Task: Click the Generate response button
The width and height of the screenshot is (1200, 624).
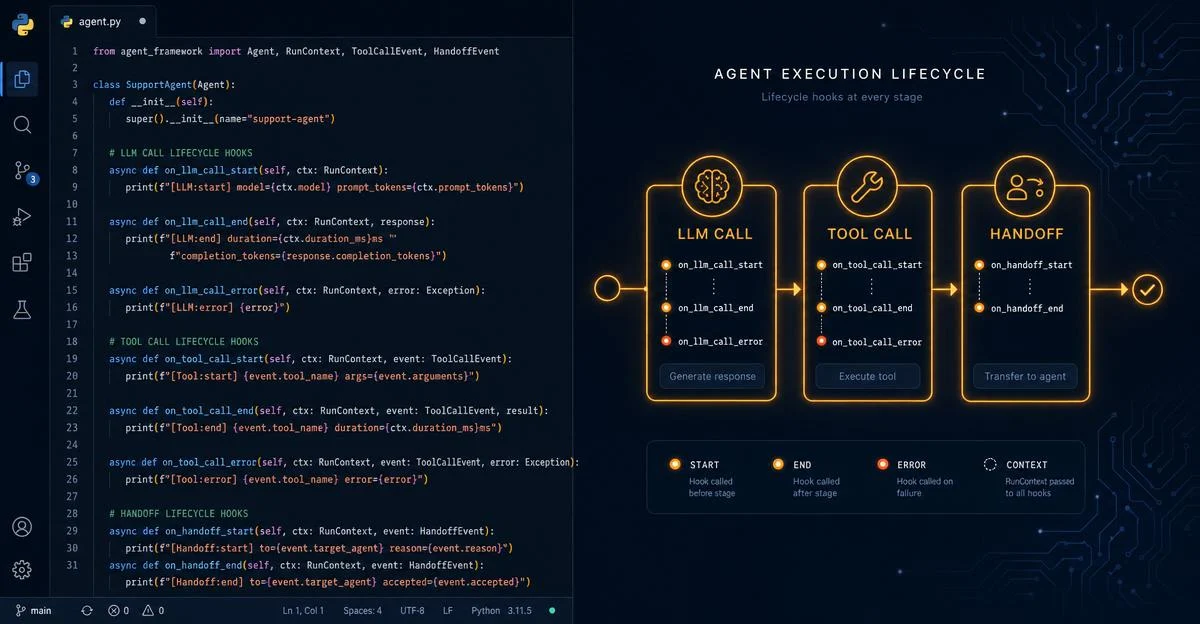Action: pos(712,376)
